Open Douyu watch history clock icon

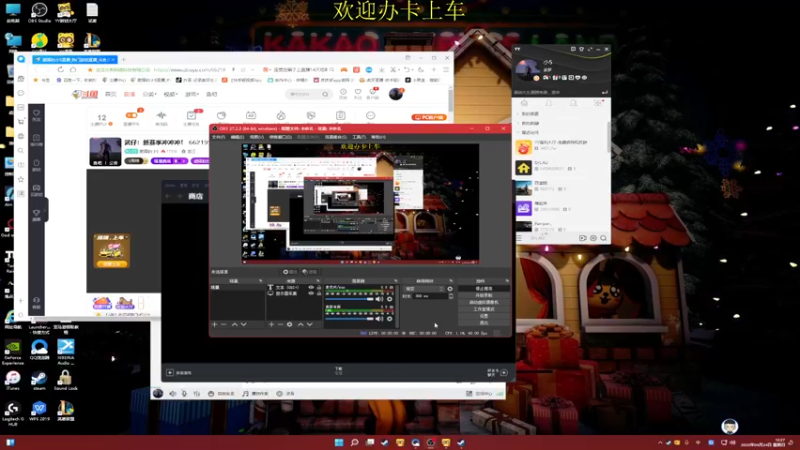coord(343,93)
